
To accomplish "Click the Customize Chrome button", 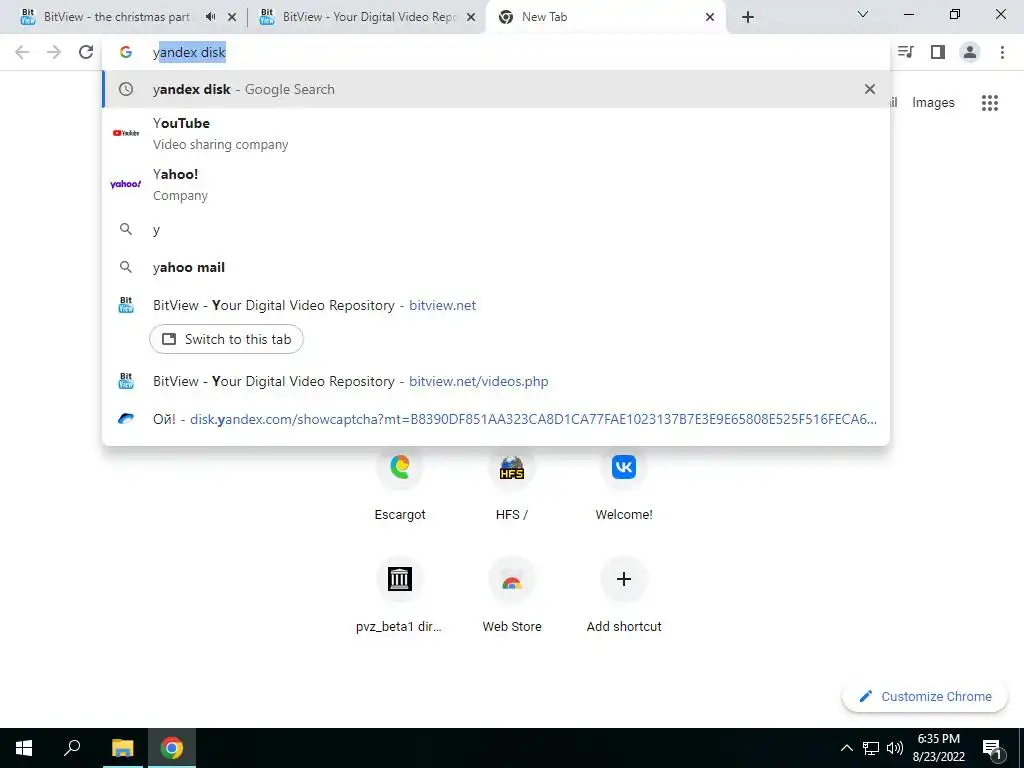I will click(925, 696).
